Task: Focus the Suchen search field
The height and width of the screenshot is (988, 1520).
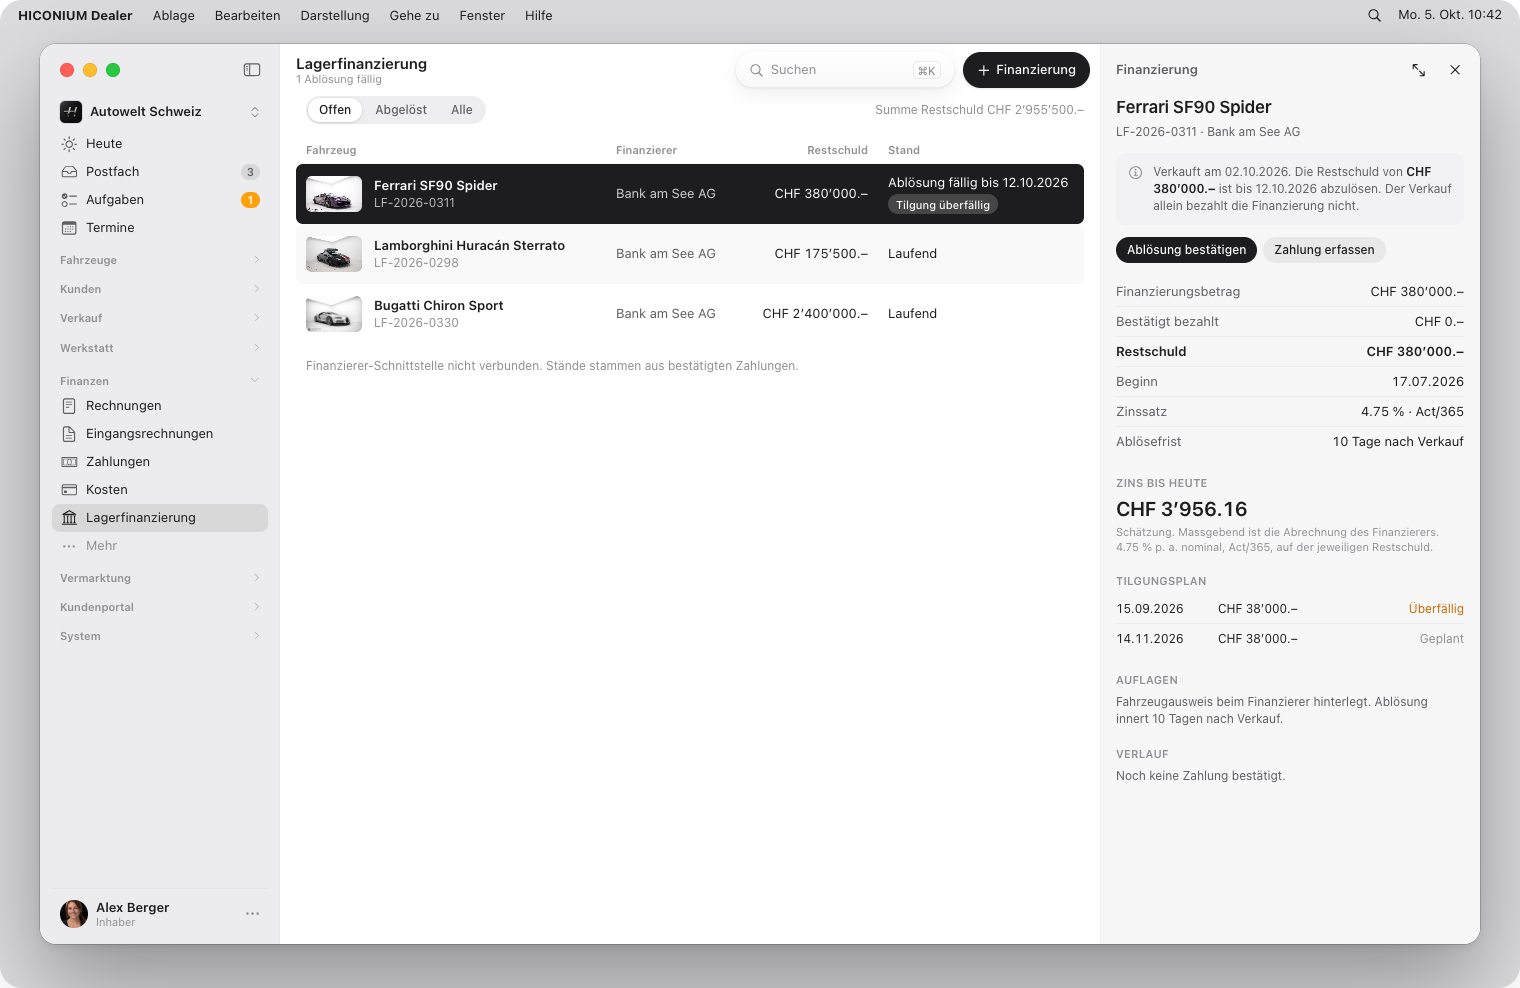Action: pos(845,70)
